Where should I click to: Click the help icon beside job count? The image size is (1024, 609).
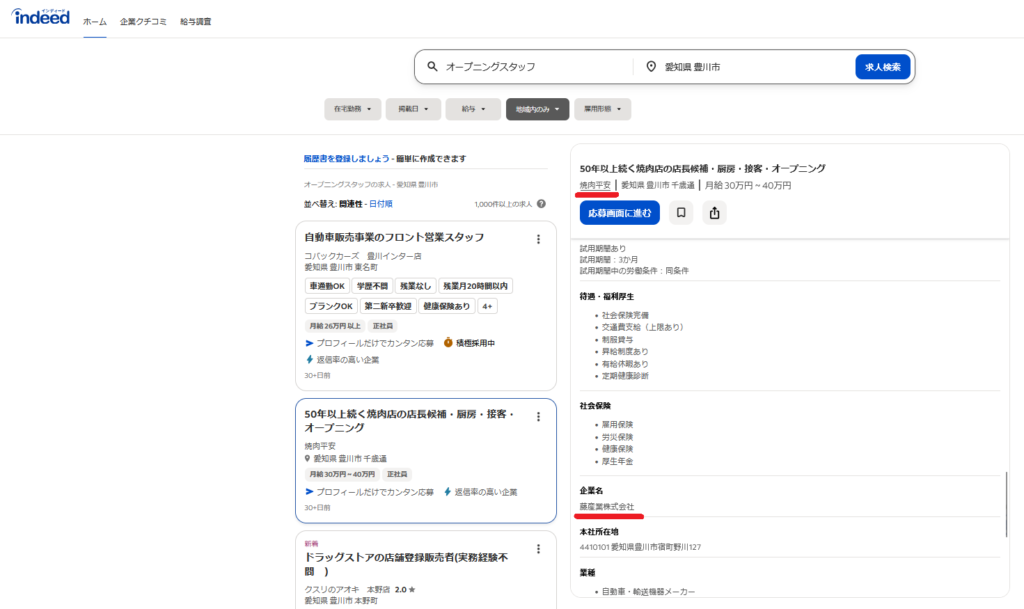coord(541,204)
